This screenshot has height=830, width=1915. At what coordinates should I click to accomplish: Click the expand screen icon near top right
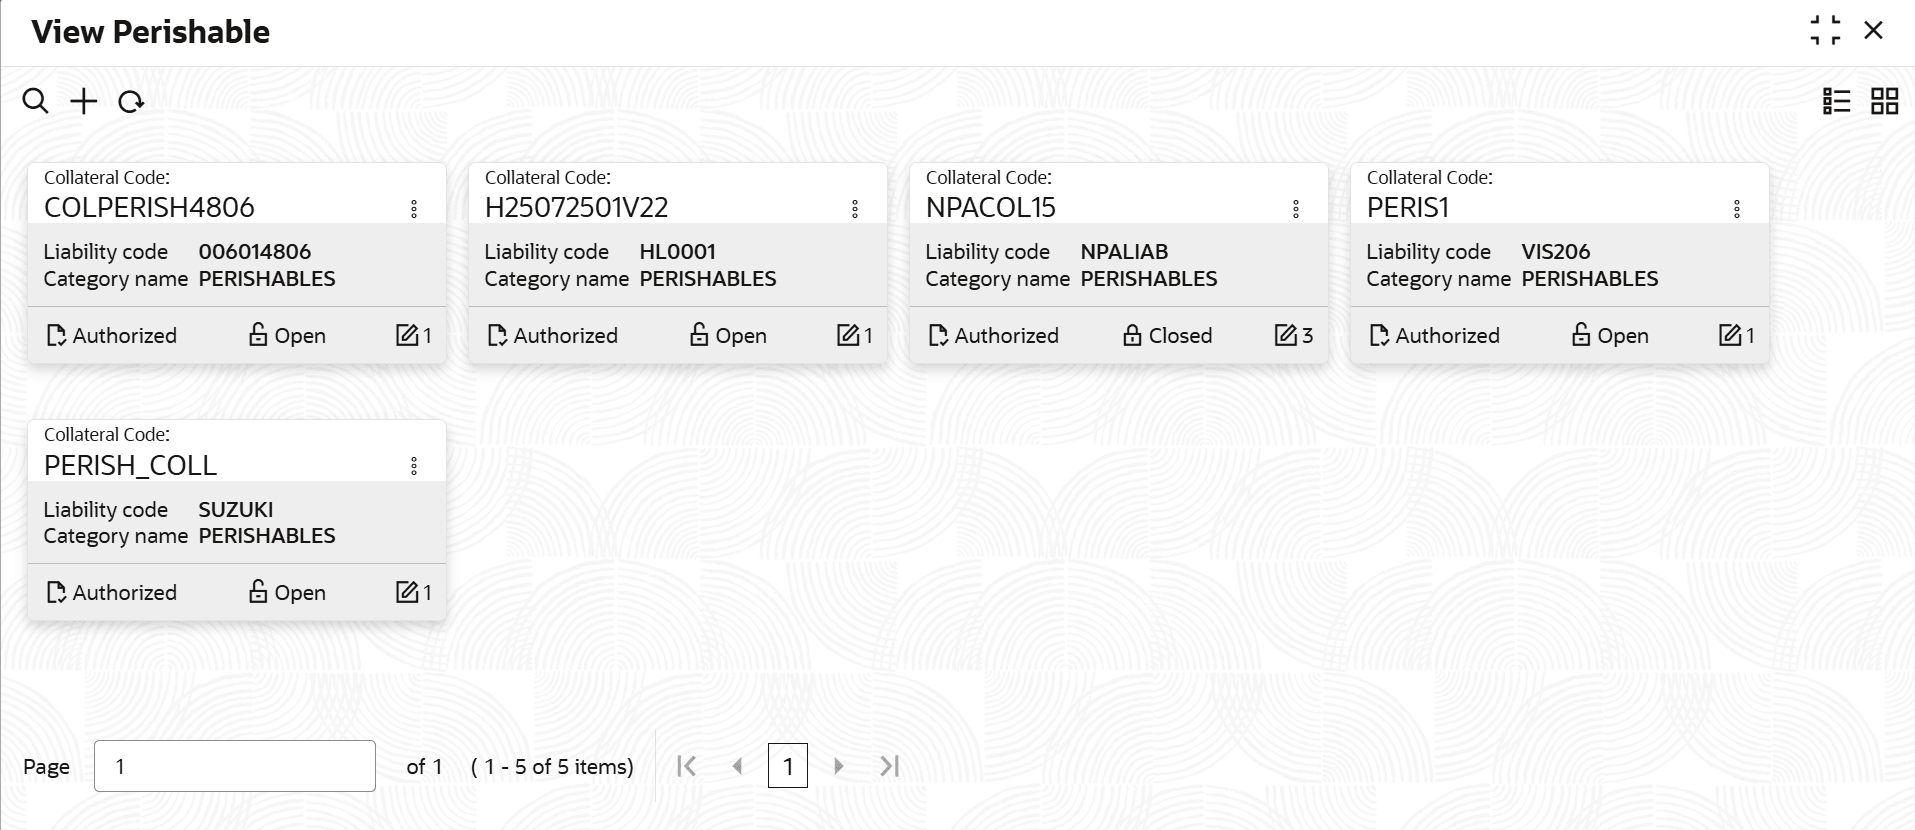[x=1826, y=30]
